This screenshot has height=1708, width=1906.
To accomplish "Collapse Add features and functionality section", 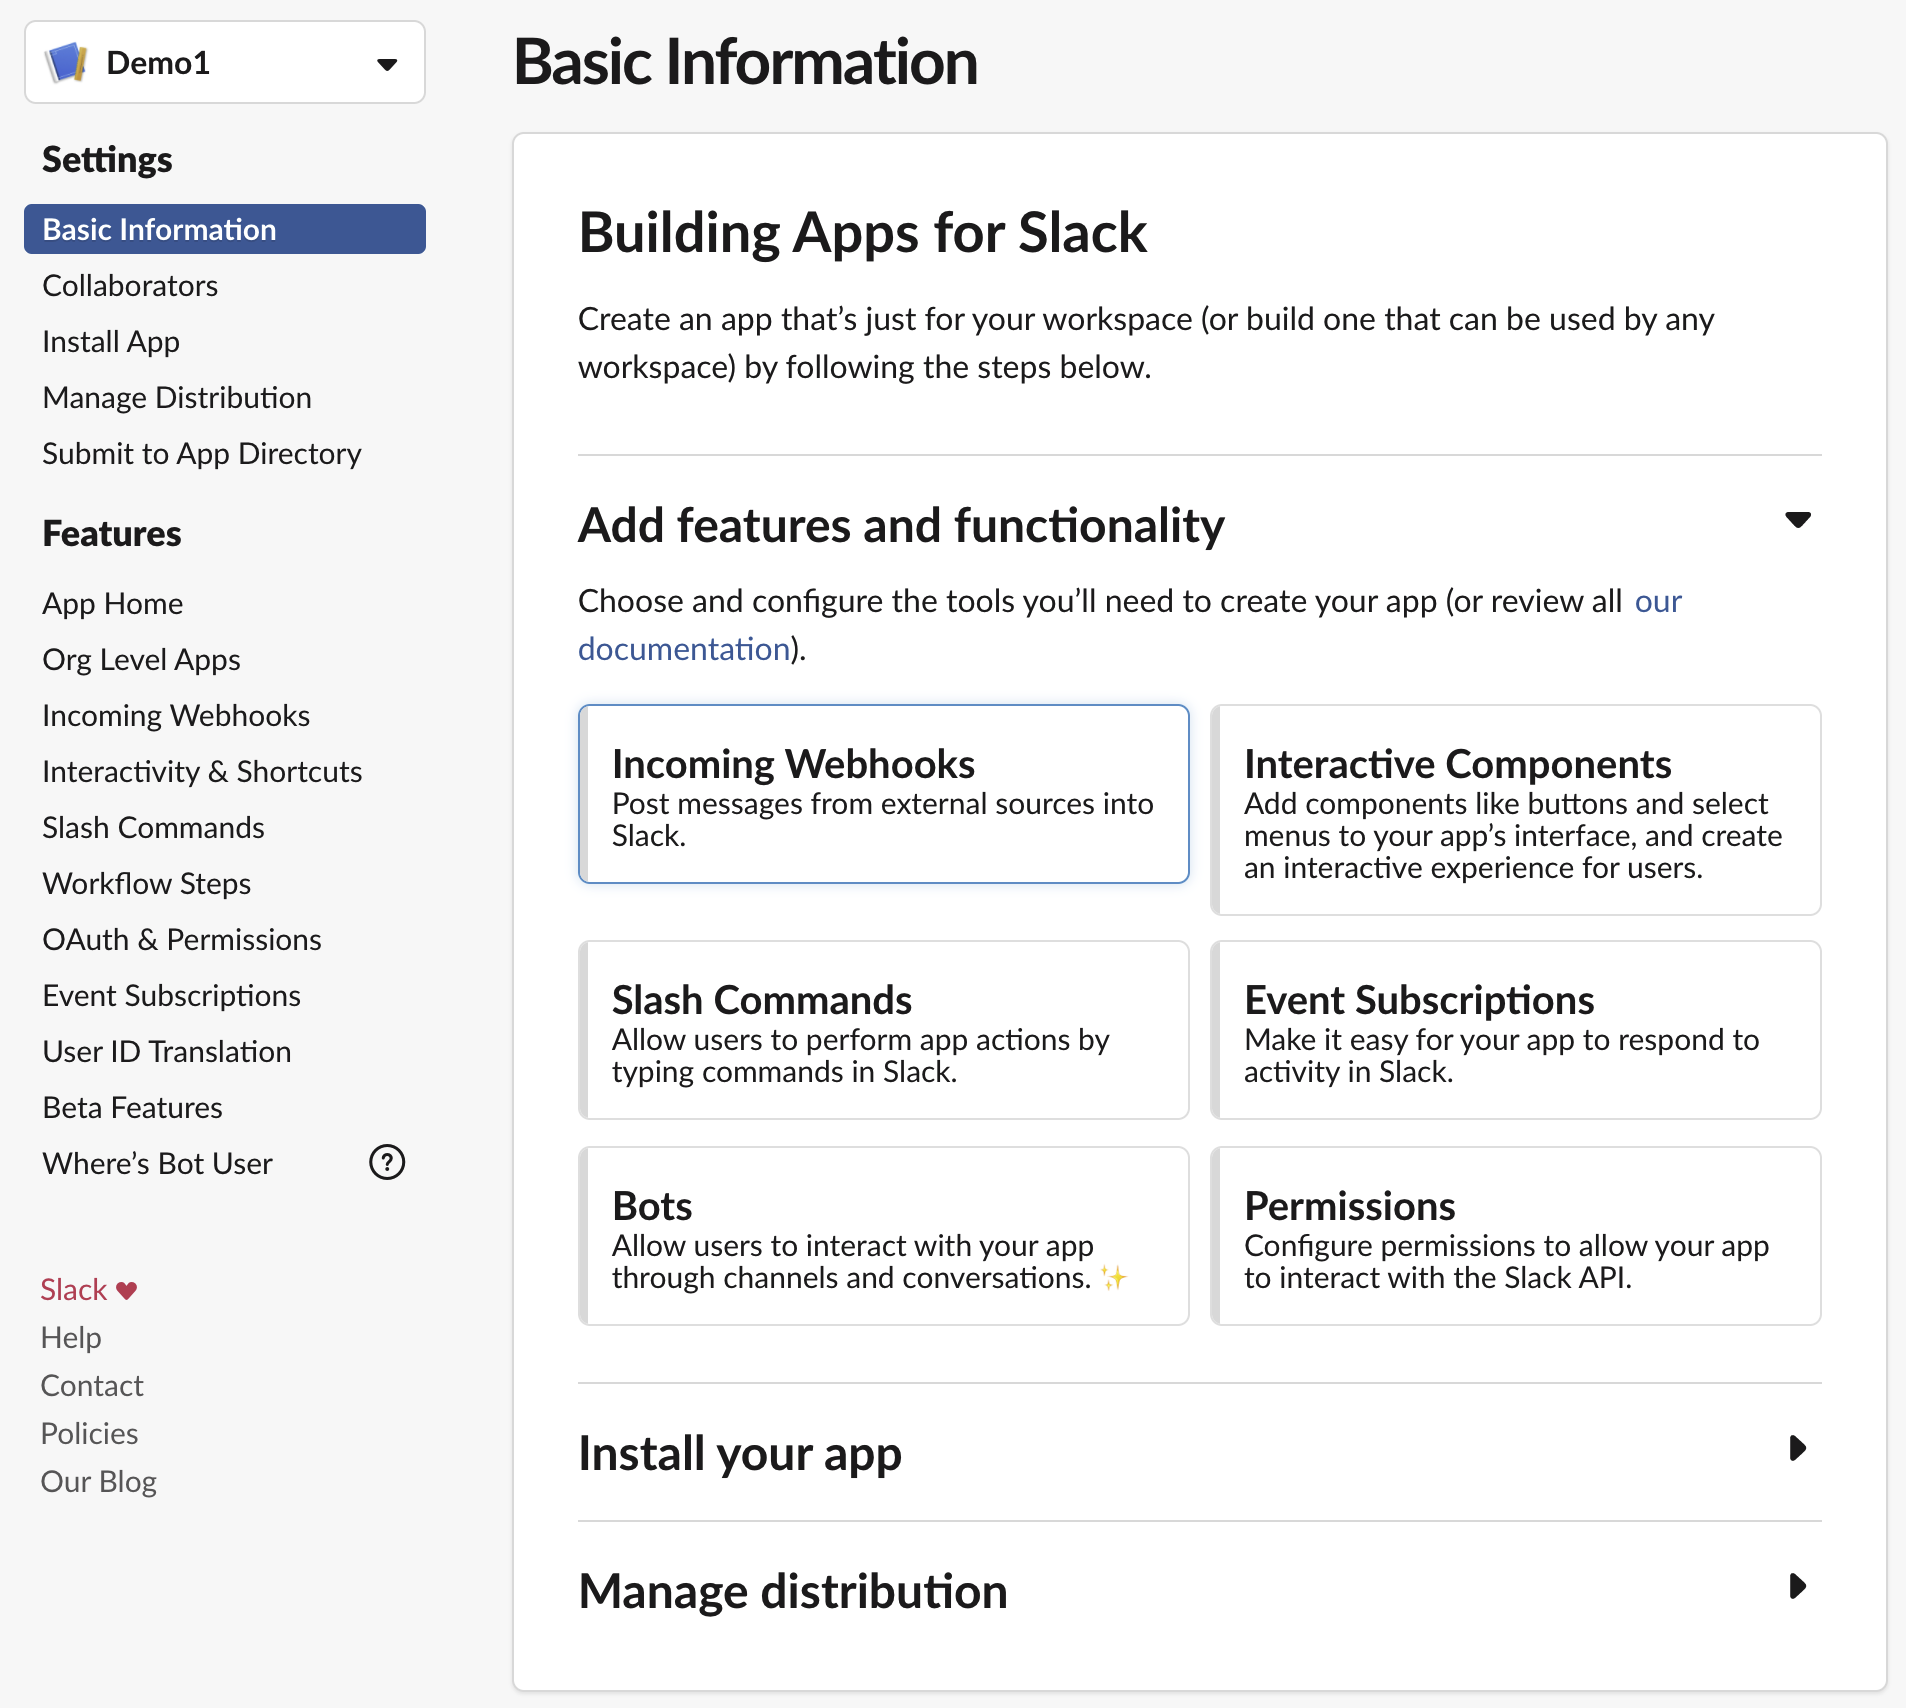I will pos(1797,520).
